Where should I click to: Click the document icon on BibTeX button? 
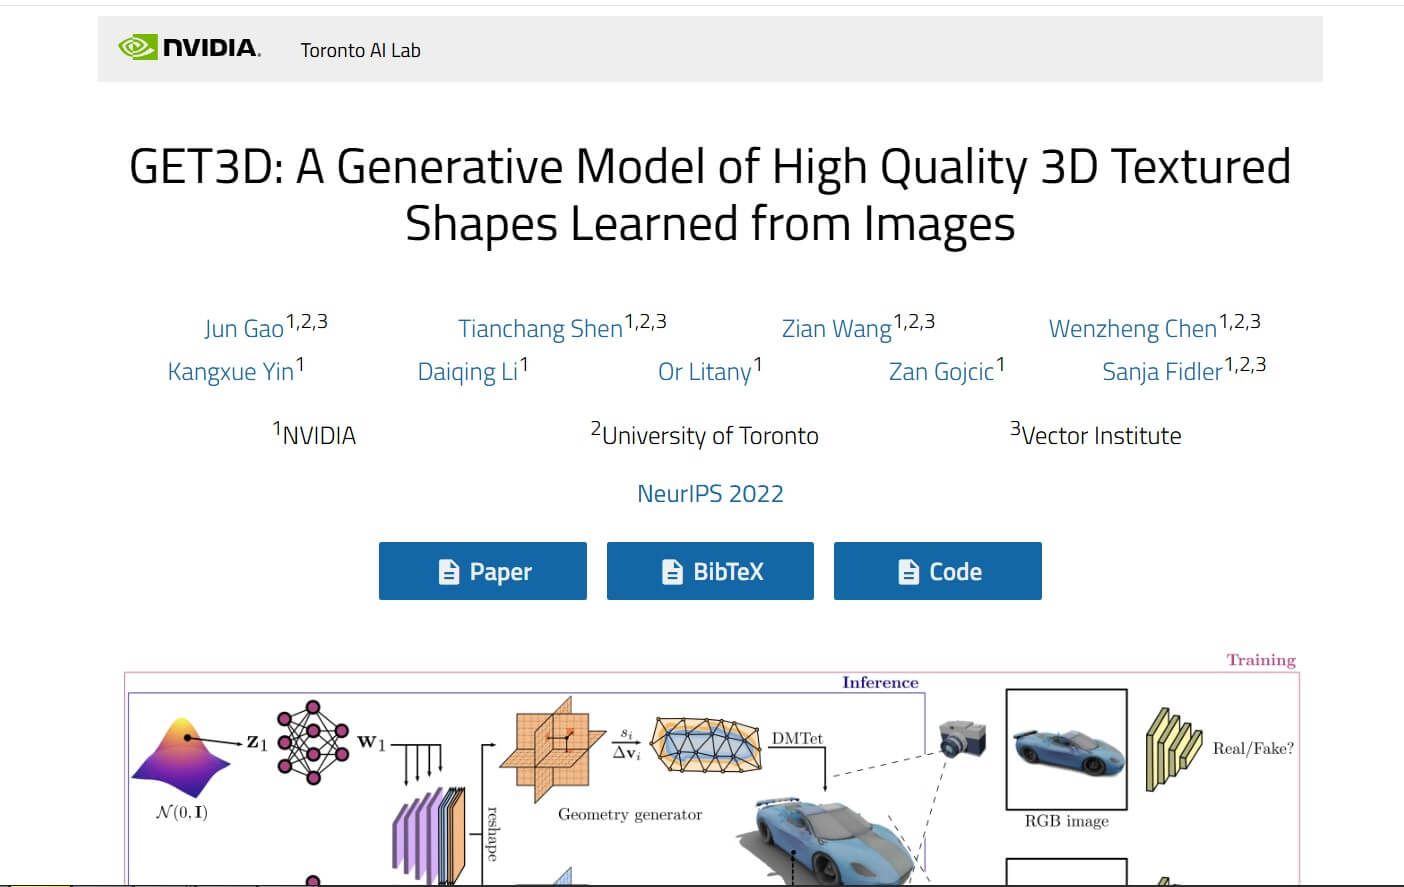tap(673, 572)
